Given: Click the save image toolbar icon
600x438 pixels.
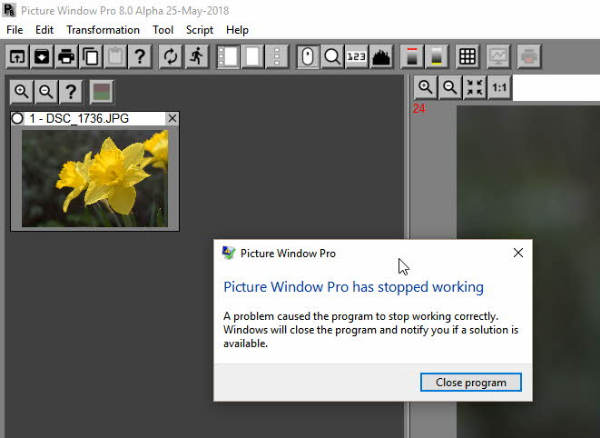Looking at the screenshot, I should pos(41,56).
